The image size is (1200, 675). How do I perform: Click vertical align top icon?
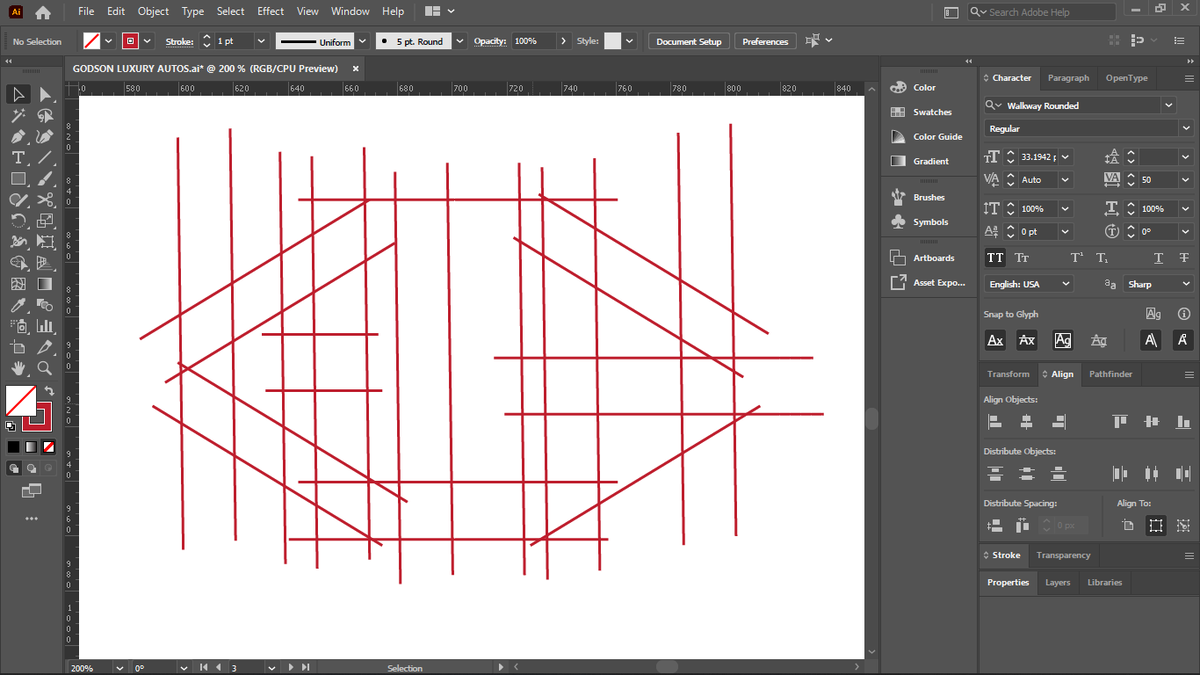pyautogui.click(x=1120, y=421)
